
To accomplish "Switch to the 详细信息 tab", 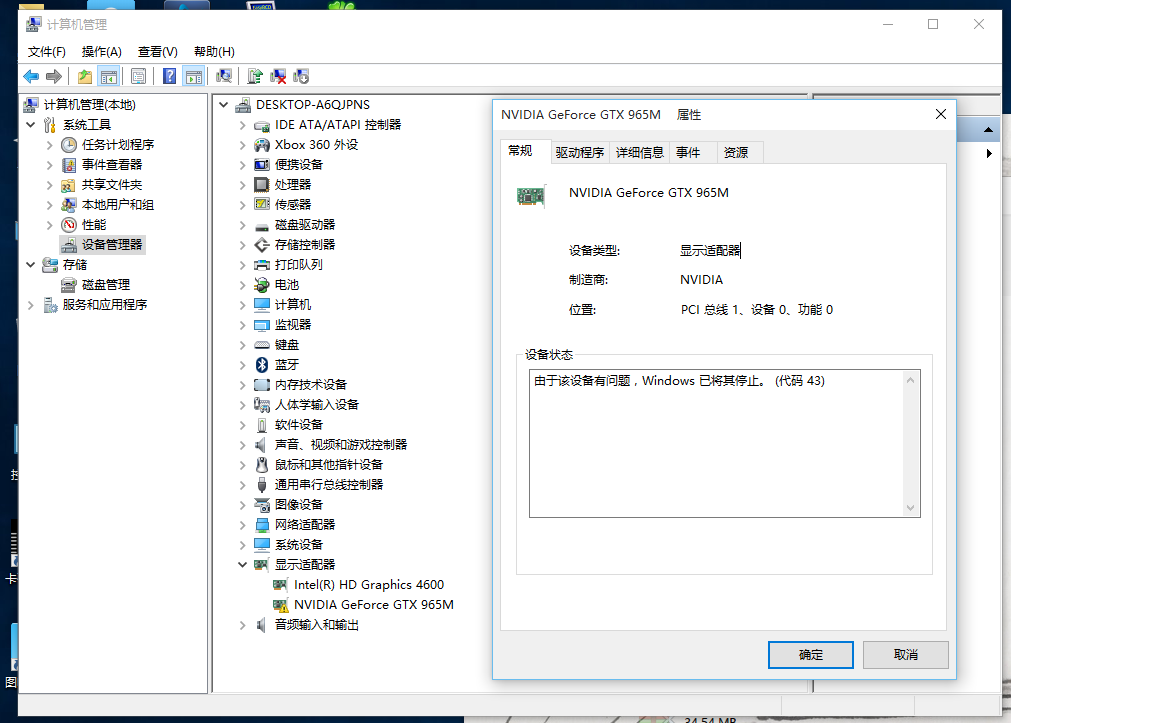I will pos(639,152).
